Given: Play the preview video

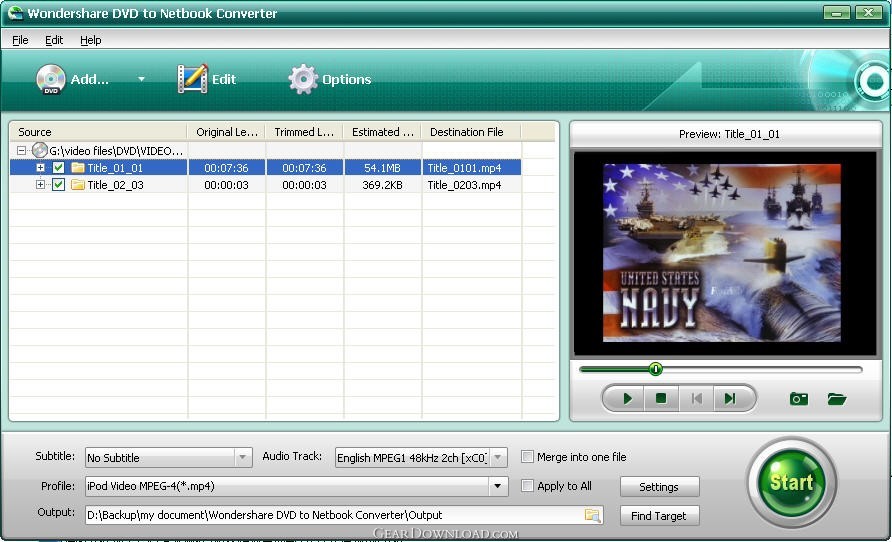Looking at the screenshot, I should 627,398.
